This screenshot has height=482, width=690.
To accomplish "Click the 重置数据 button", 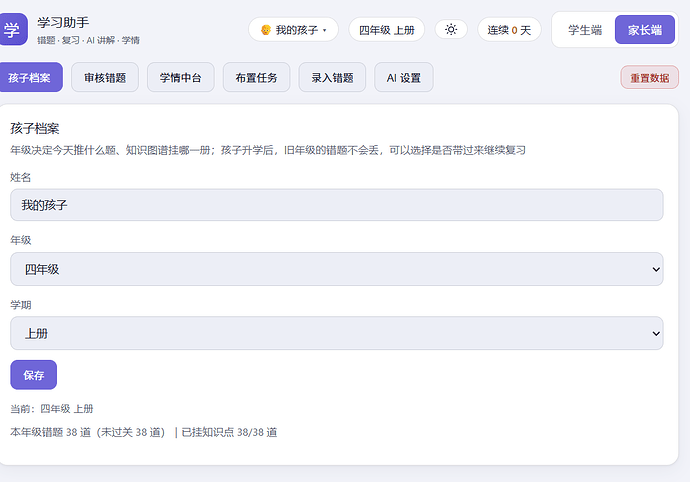I will (650, 77).
